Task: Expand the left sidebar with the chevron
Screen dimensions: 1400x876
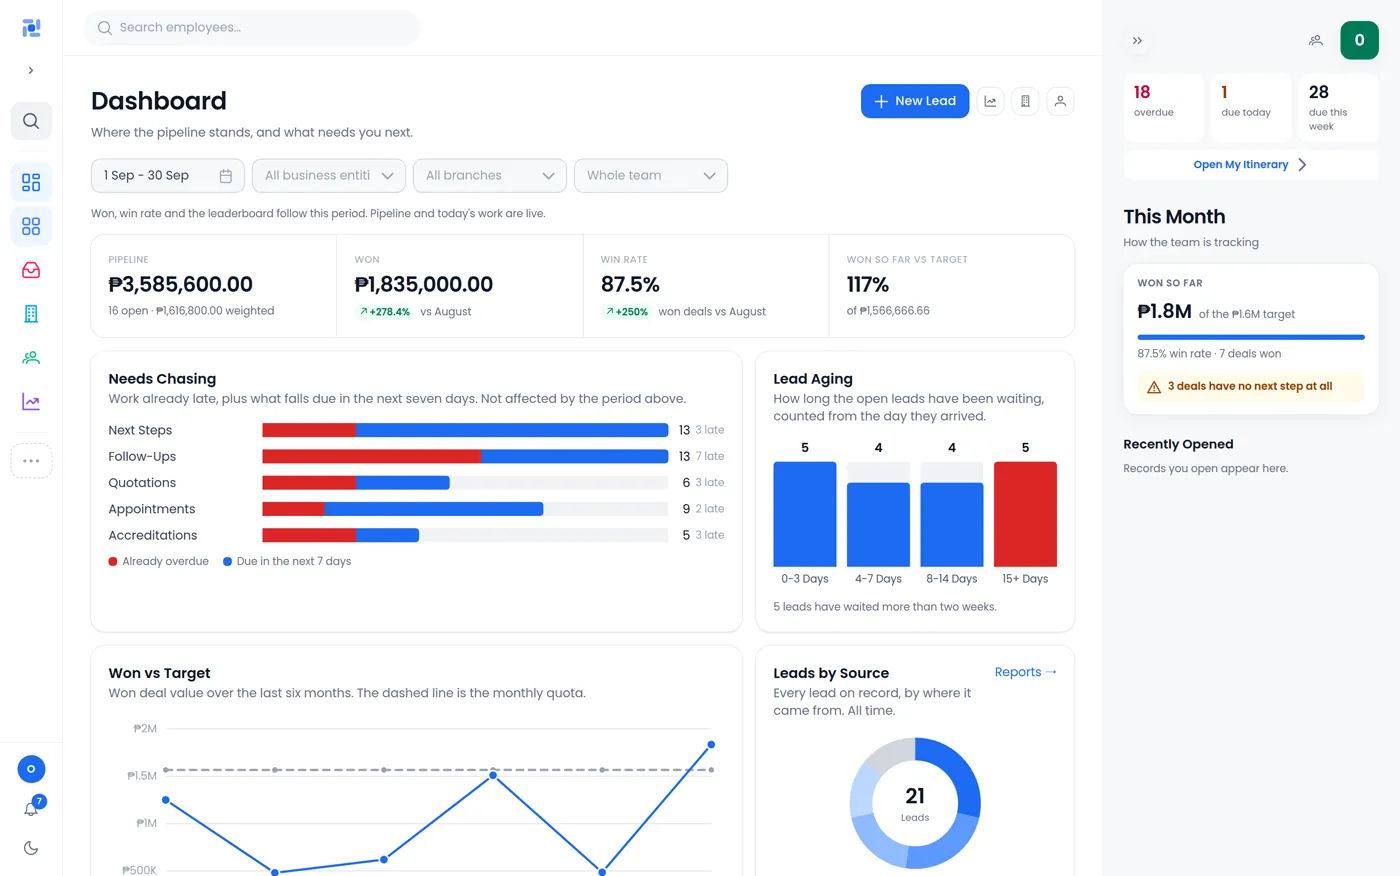Action: click(x=31, y=70)
